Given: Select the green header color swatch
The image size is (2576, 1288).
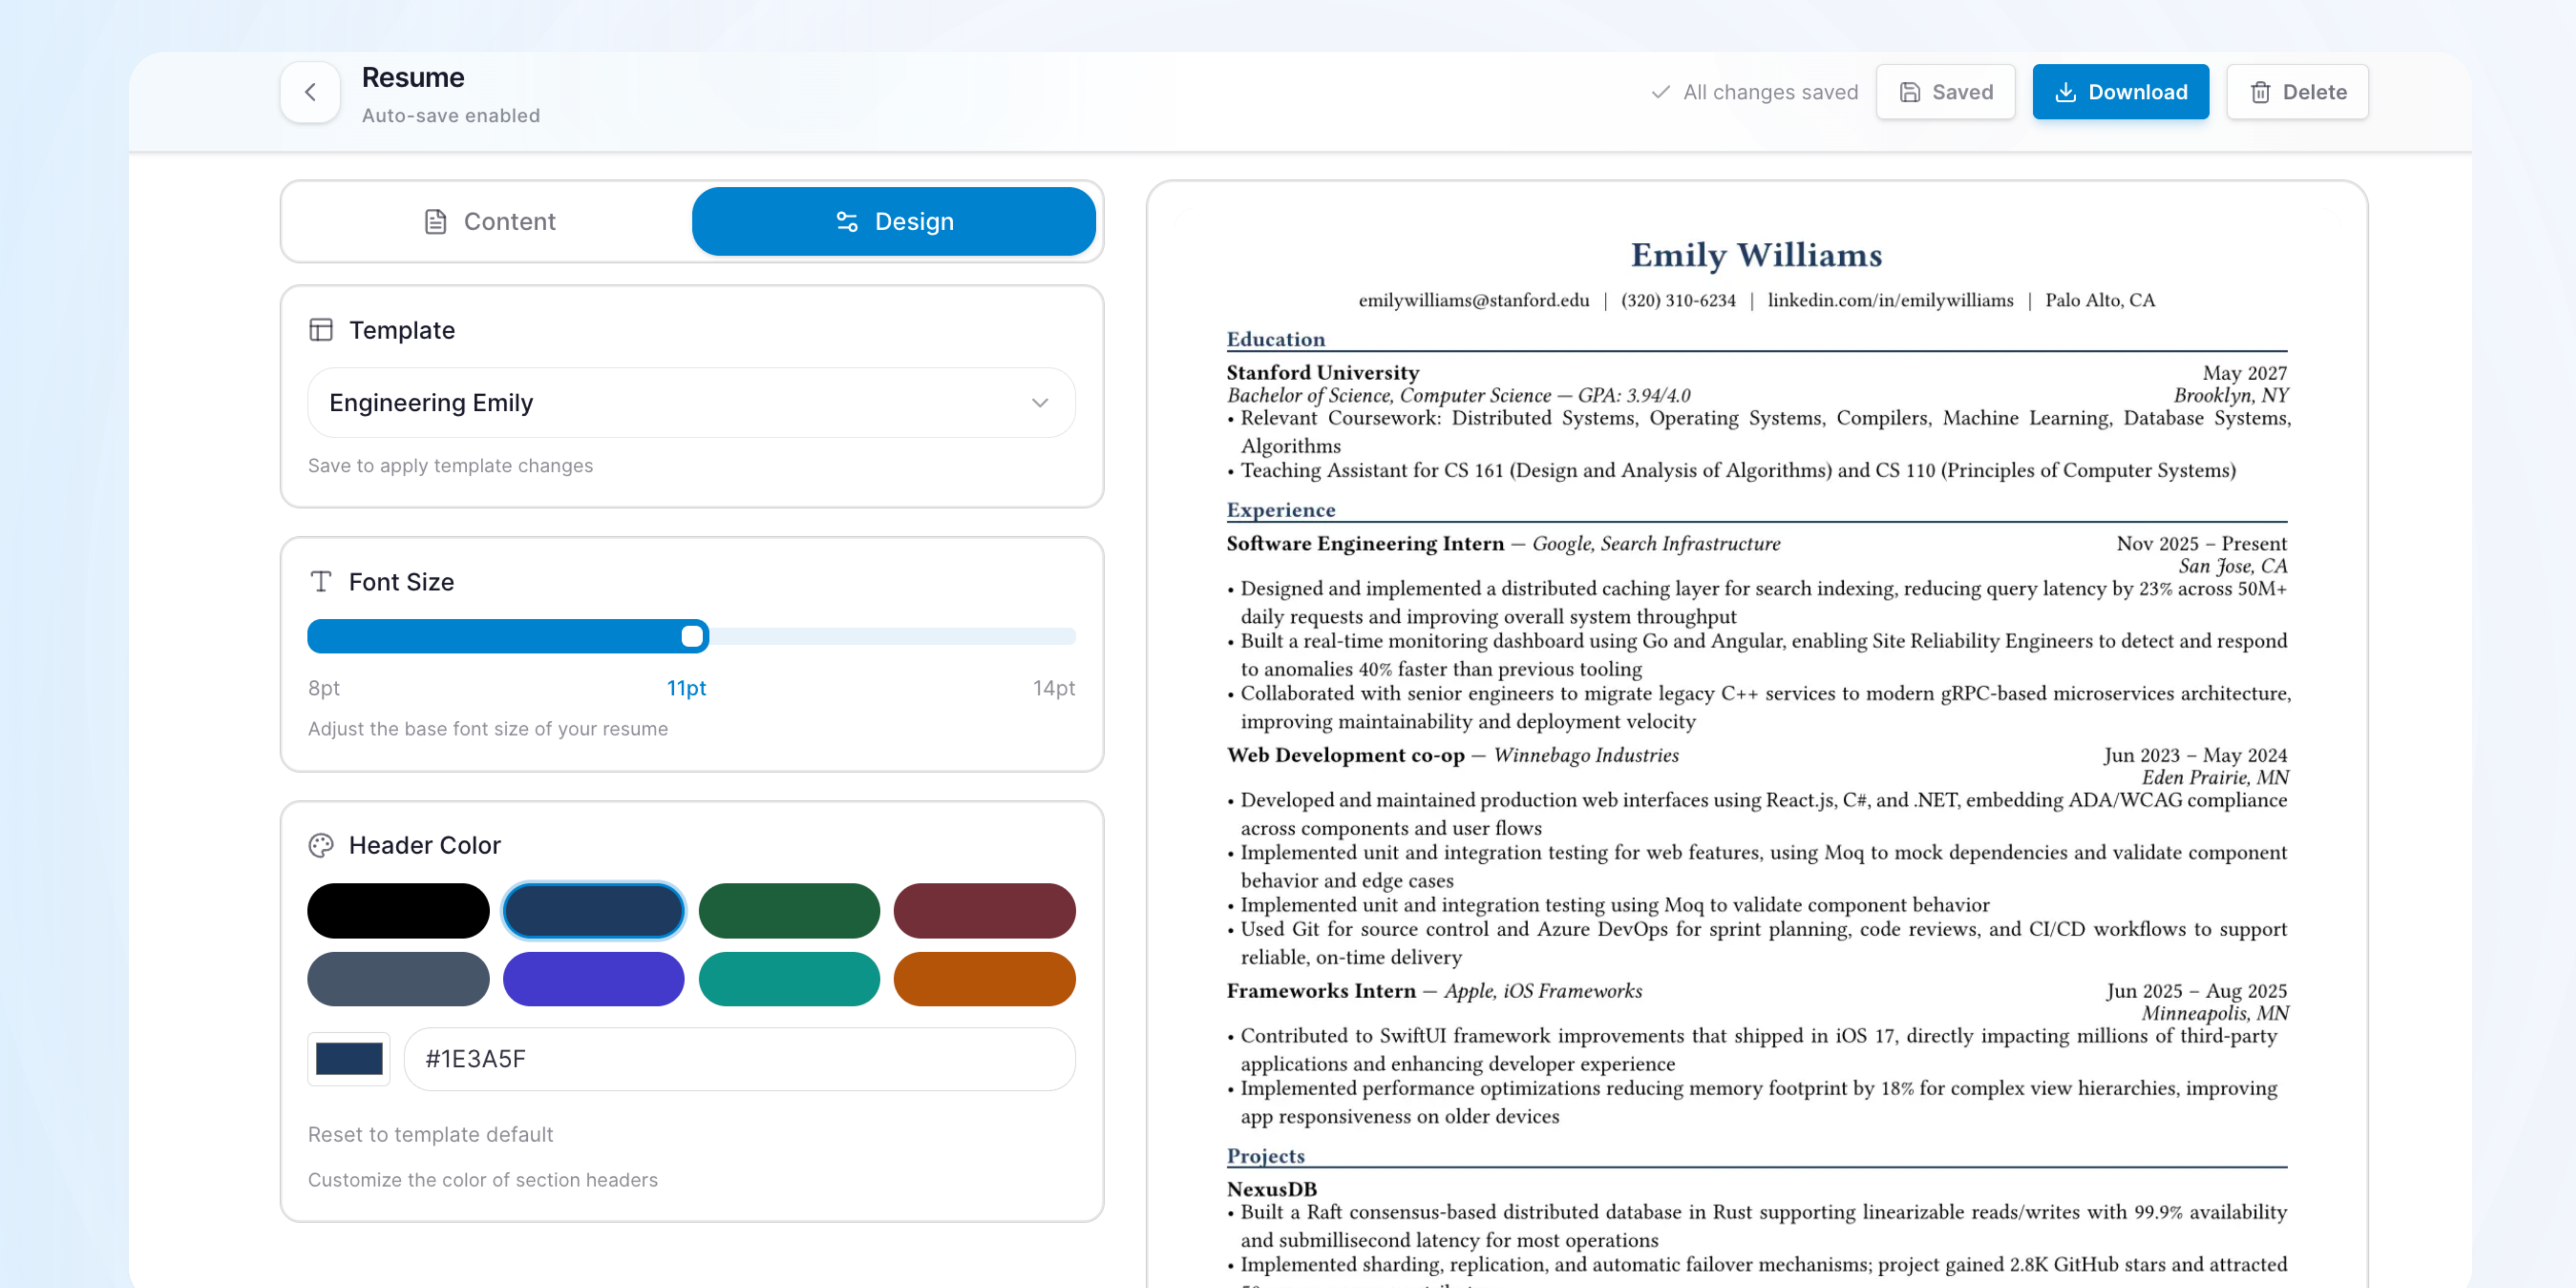Looking at the screenshot, I should [x=789, y=910].
